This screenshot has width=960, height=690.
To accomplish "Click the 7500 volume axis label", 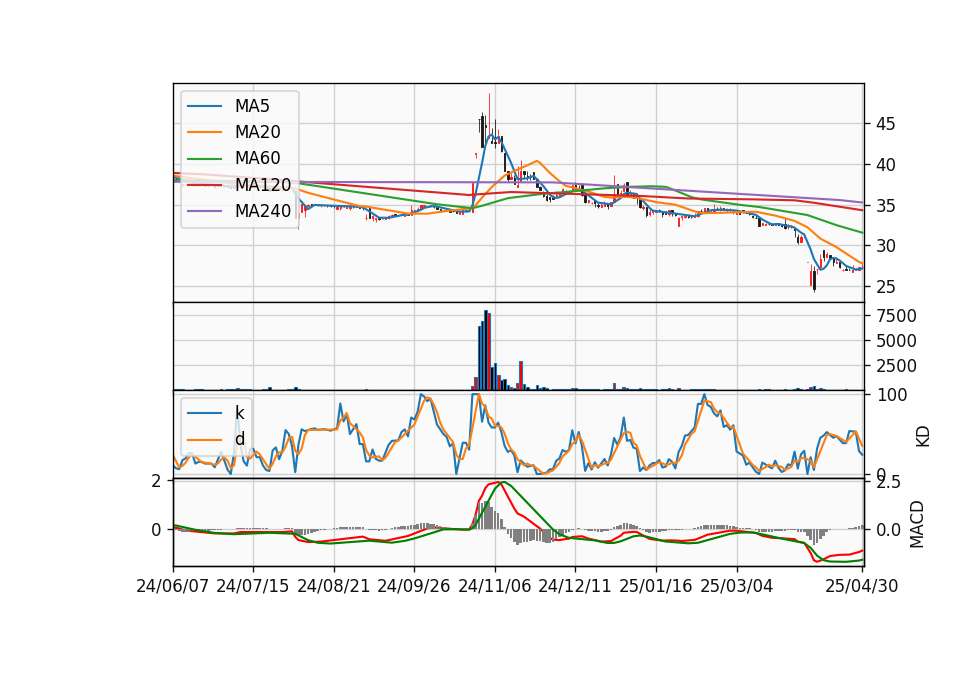I will [896, 316].
